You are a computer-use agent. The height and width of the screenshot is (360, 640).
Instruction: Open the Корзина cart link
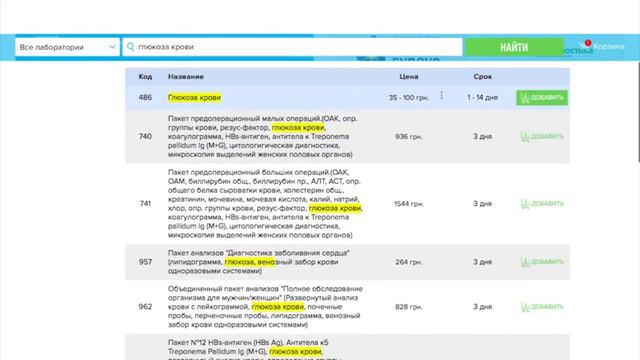tap(608, 47)
